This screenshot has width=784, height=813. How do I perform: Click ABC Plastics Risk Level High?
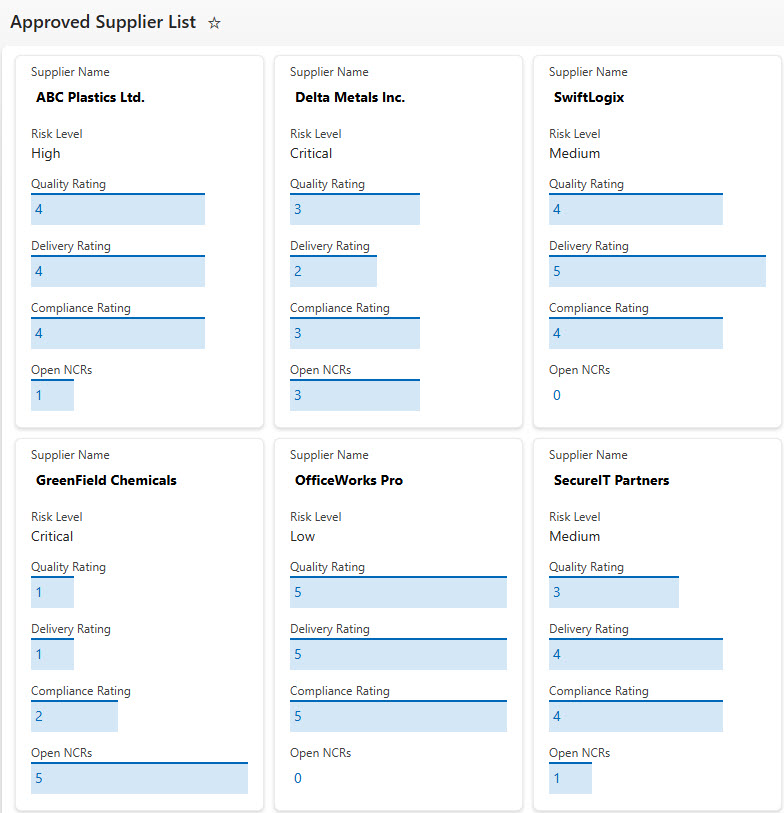pyautogui.click(x=46, y=154)
